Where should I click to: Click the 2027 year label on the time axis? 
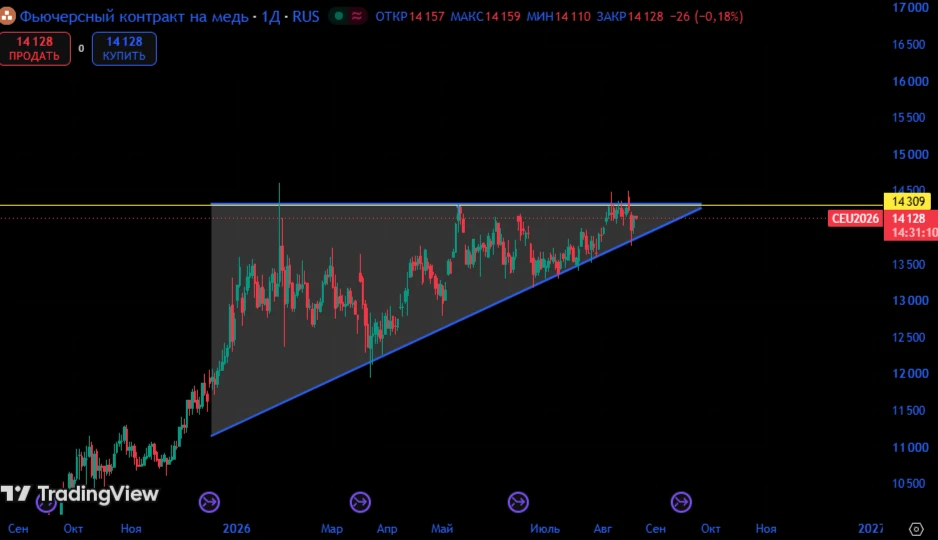(x=871, y=529)
